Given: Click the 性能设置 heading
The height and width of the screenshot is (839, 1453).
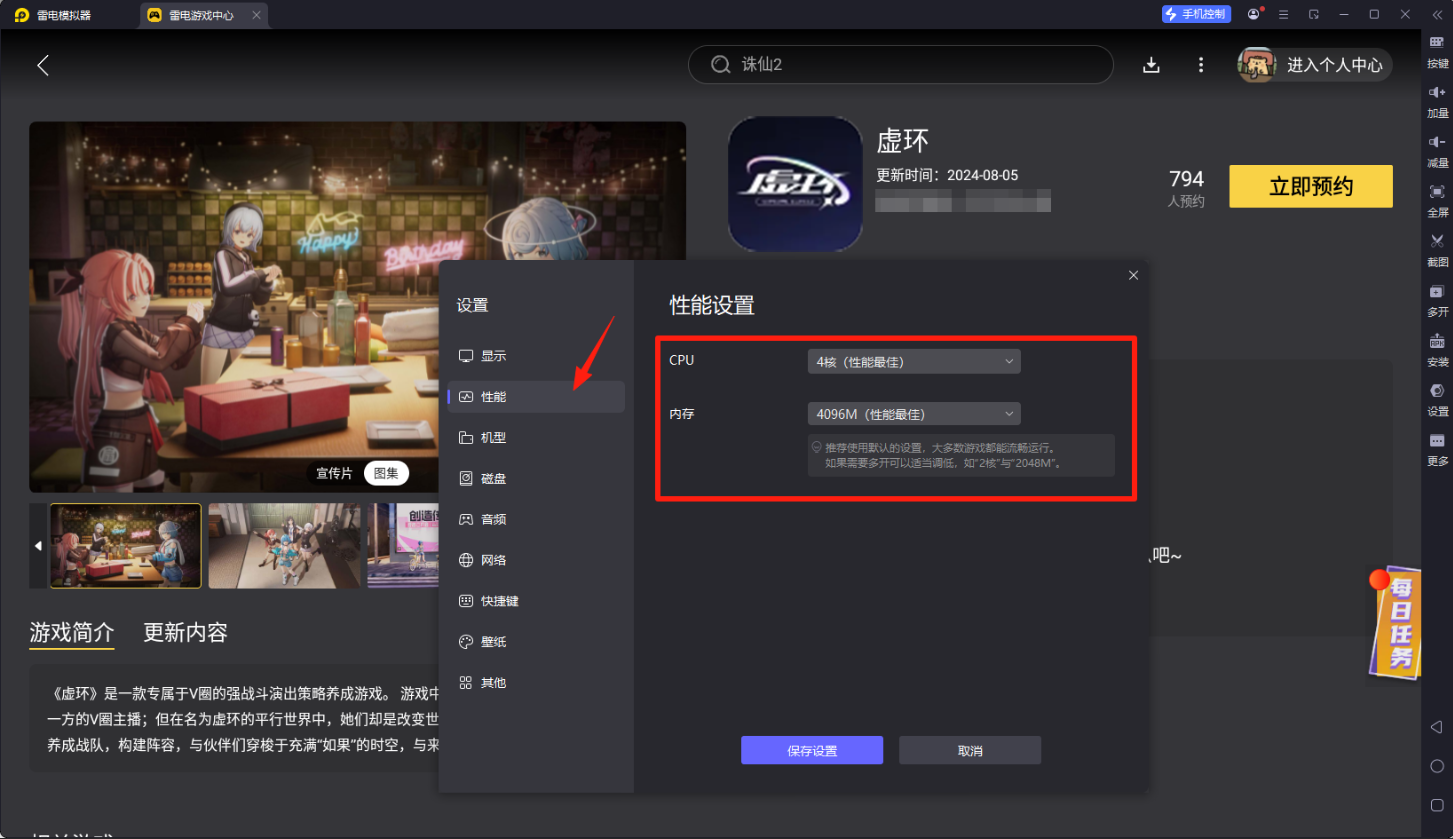Looking at the screenshot, I should [x=712, y=305].
